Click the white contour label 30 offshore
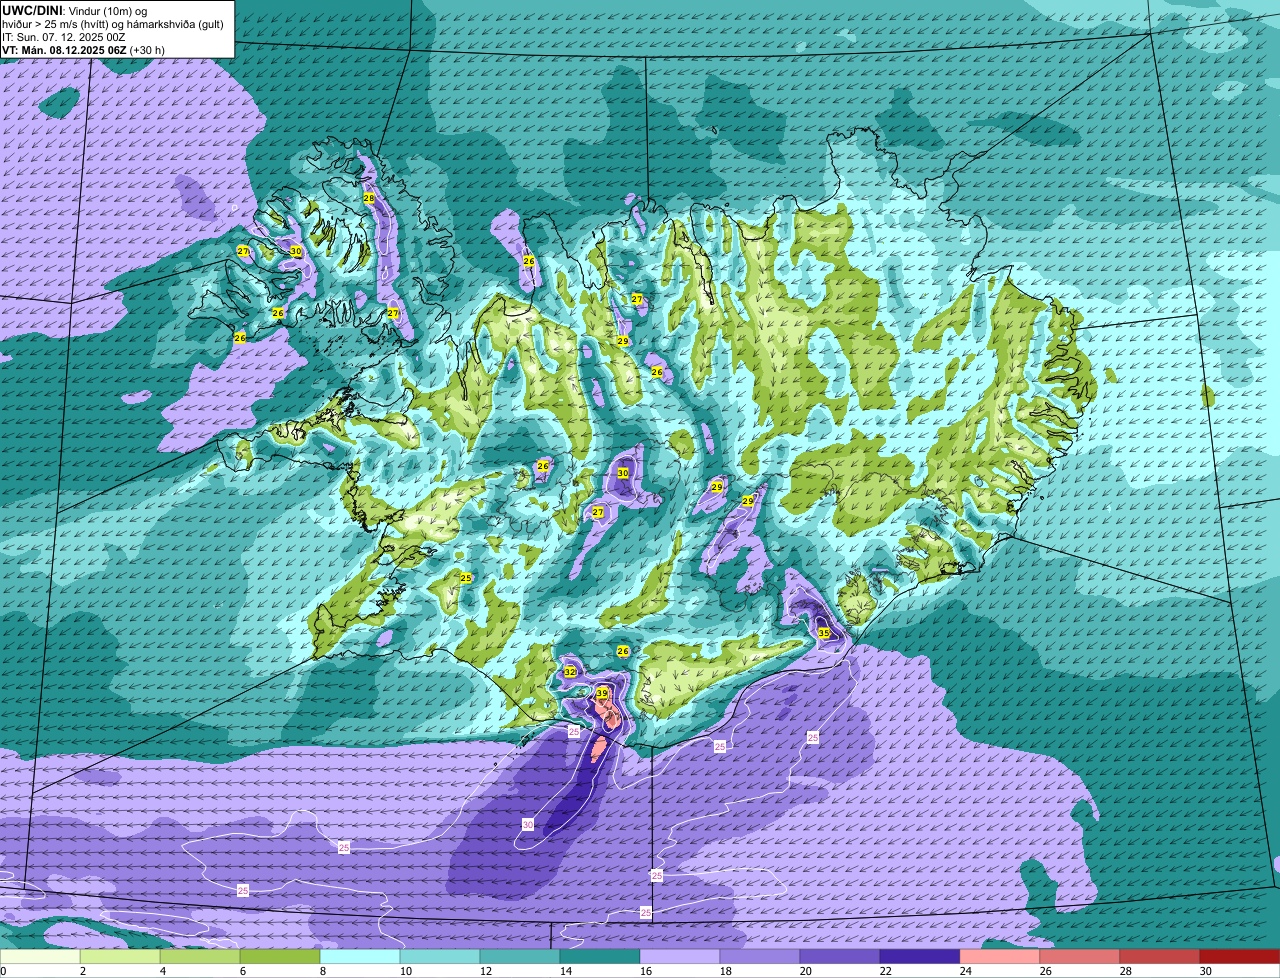 coord(528,824)
